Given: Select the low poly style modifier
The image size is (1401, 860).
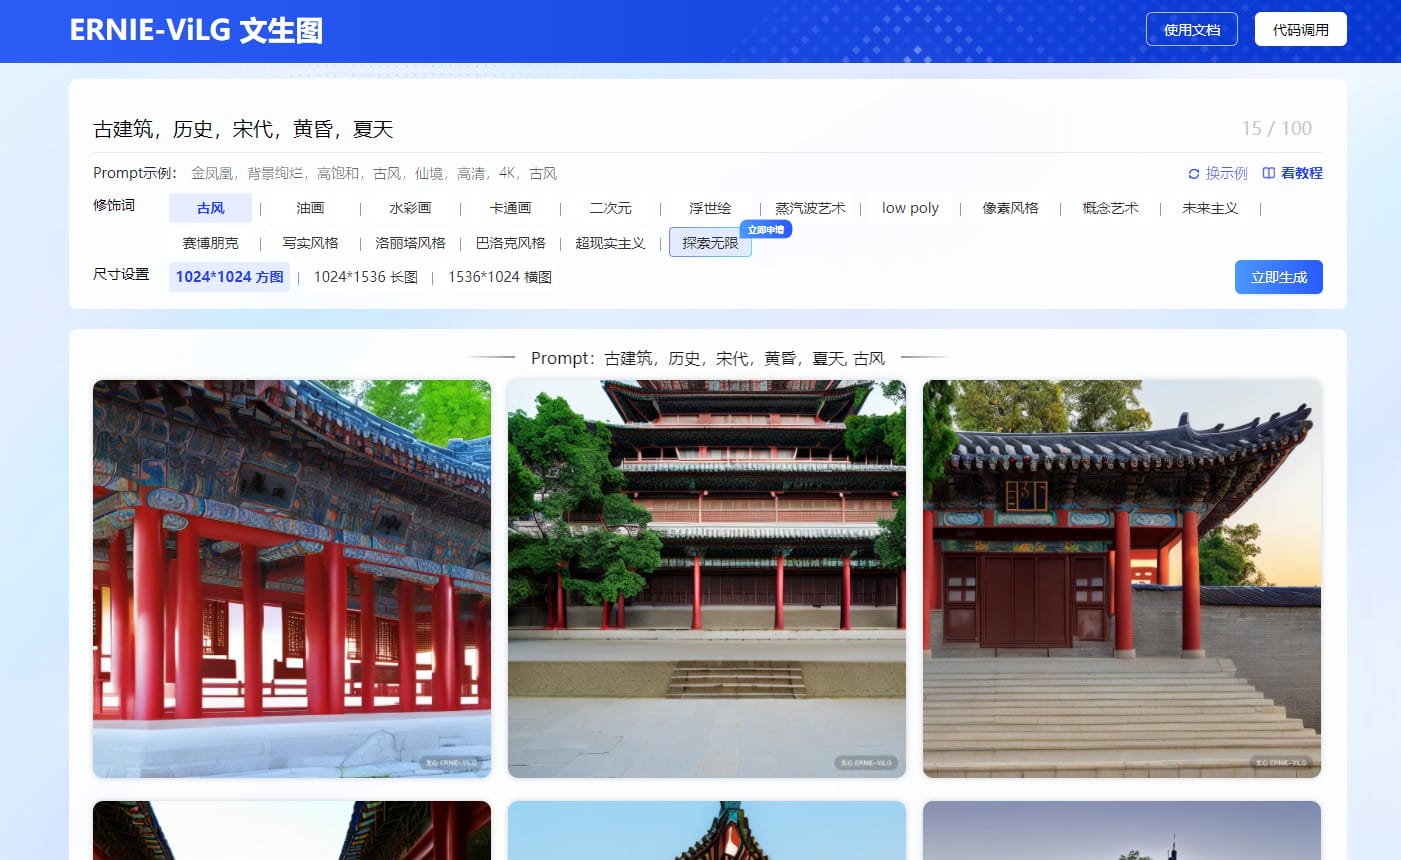Looking at the screenshot, I should click(x=910, y=208).
